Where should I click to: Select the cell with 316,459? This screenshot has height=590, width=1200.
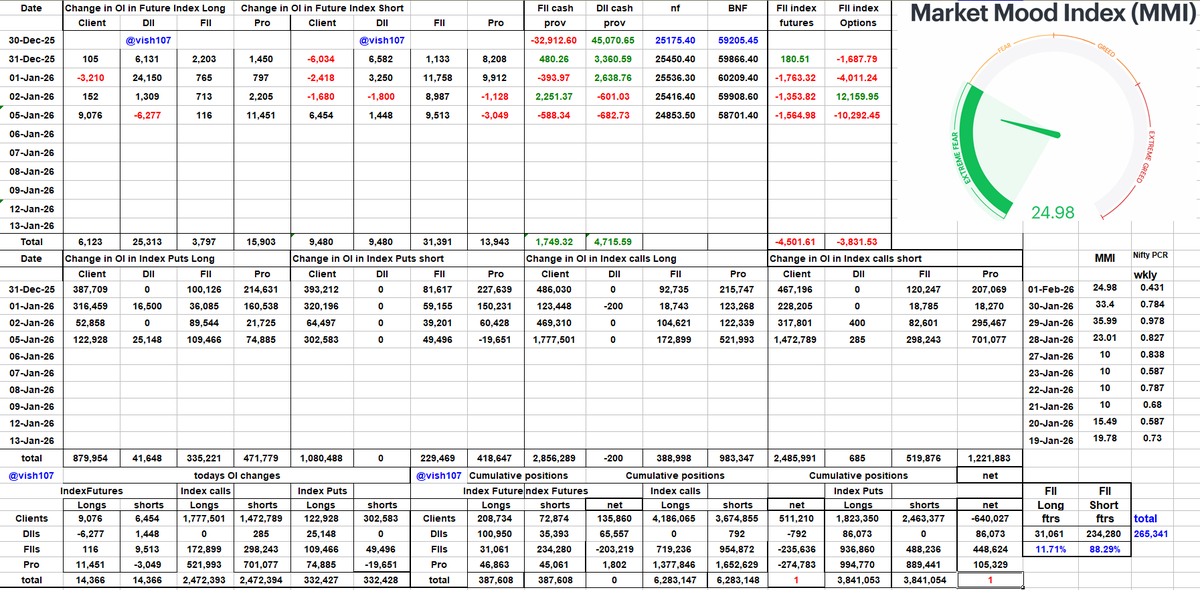click(90, 308)
